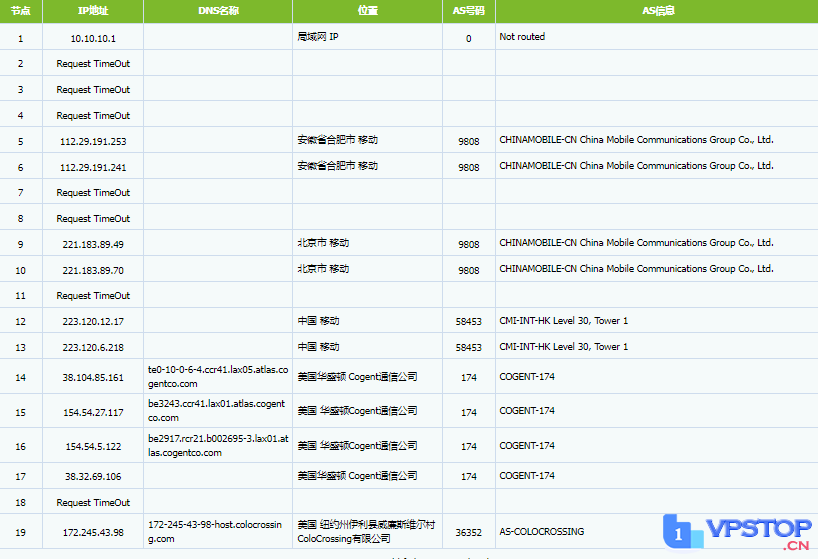Select Request TimeOut in row 2
The height and width of the screenshot is (559, 818).
pos(93,64)
